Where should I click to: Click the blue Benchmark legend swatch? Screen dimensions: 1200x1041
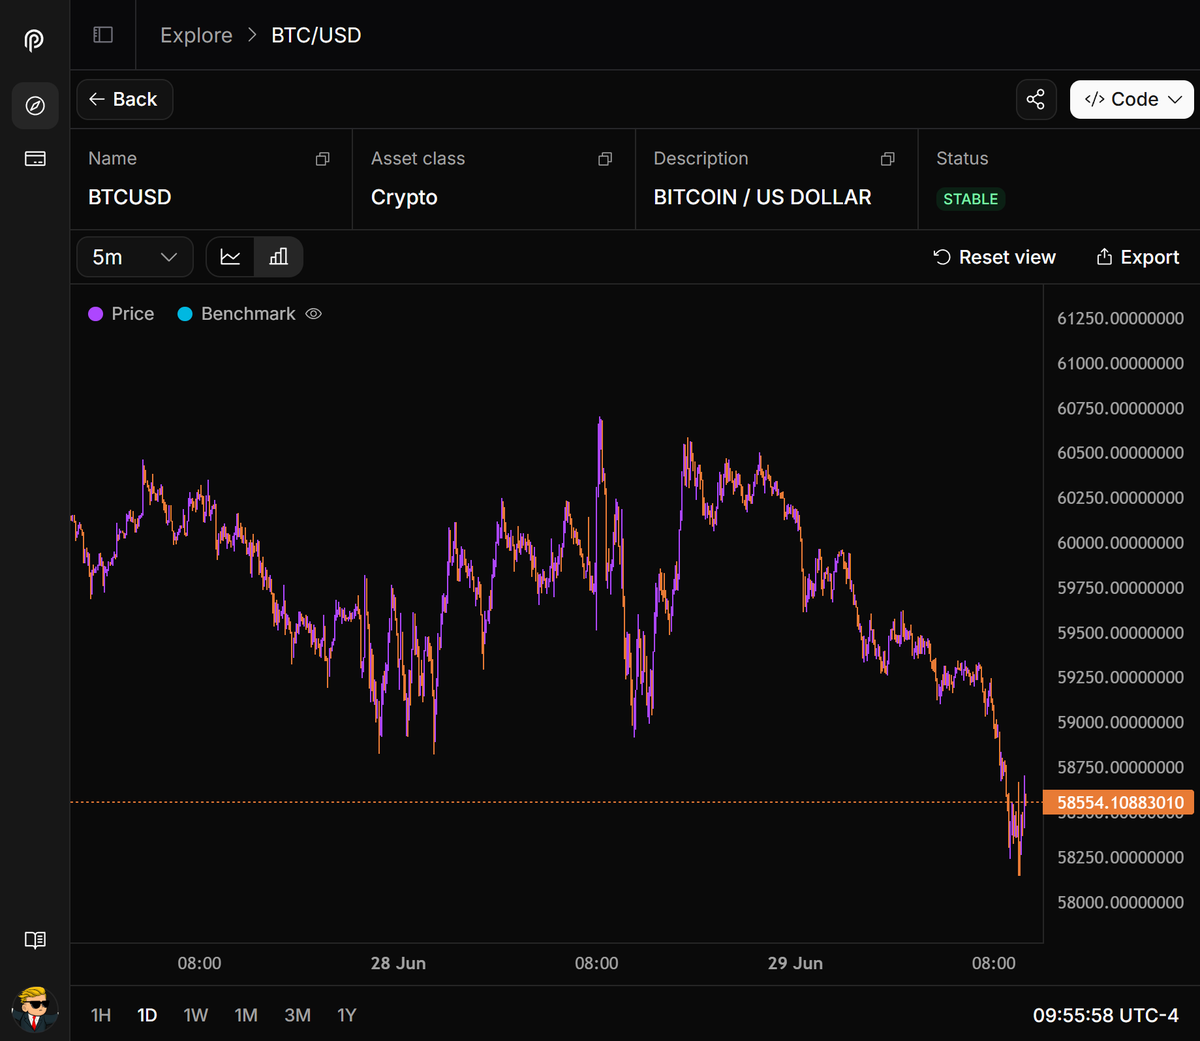point(185,314)
